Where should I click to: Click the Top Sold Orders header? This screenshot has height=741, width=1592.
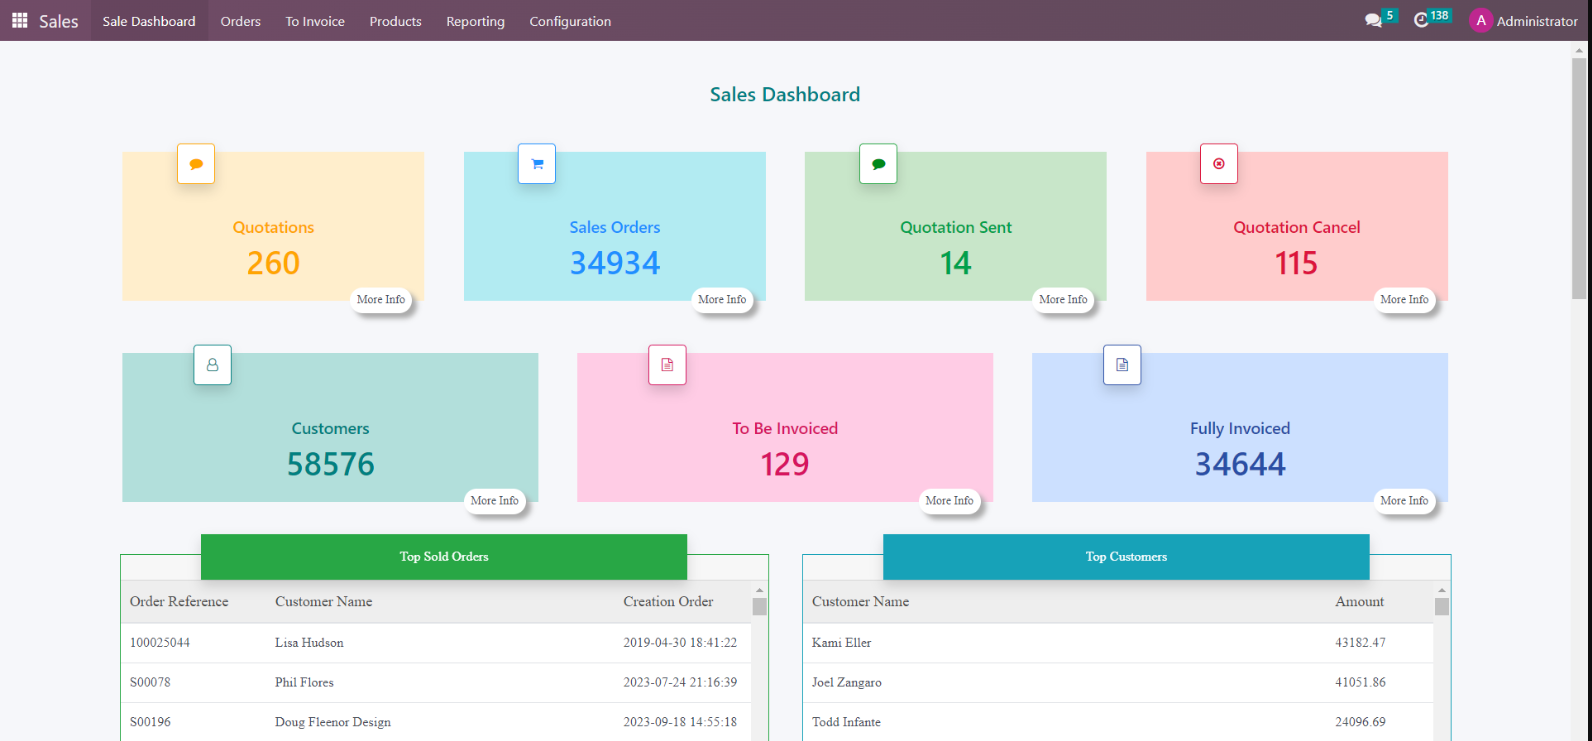click(x=444, y=557)
